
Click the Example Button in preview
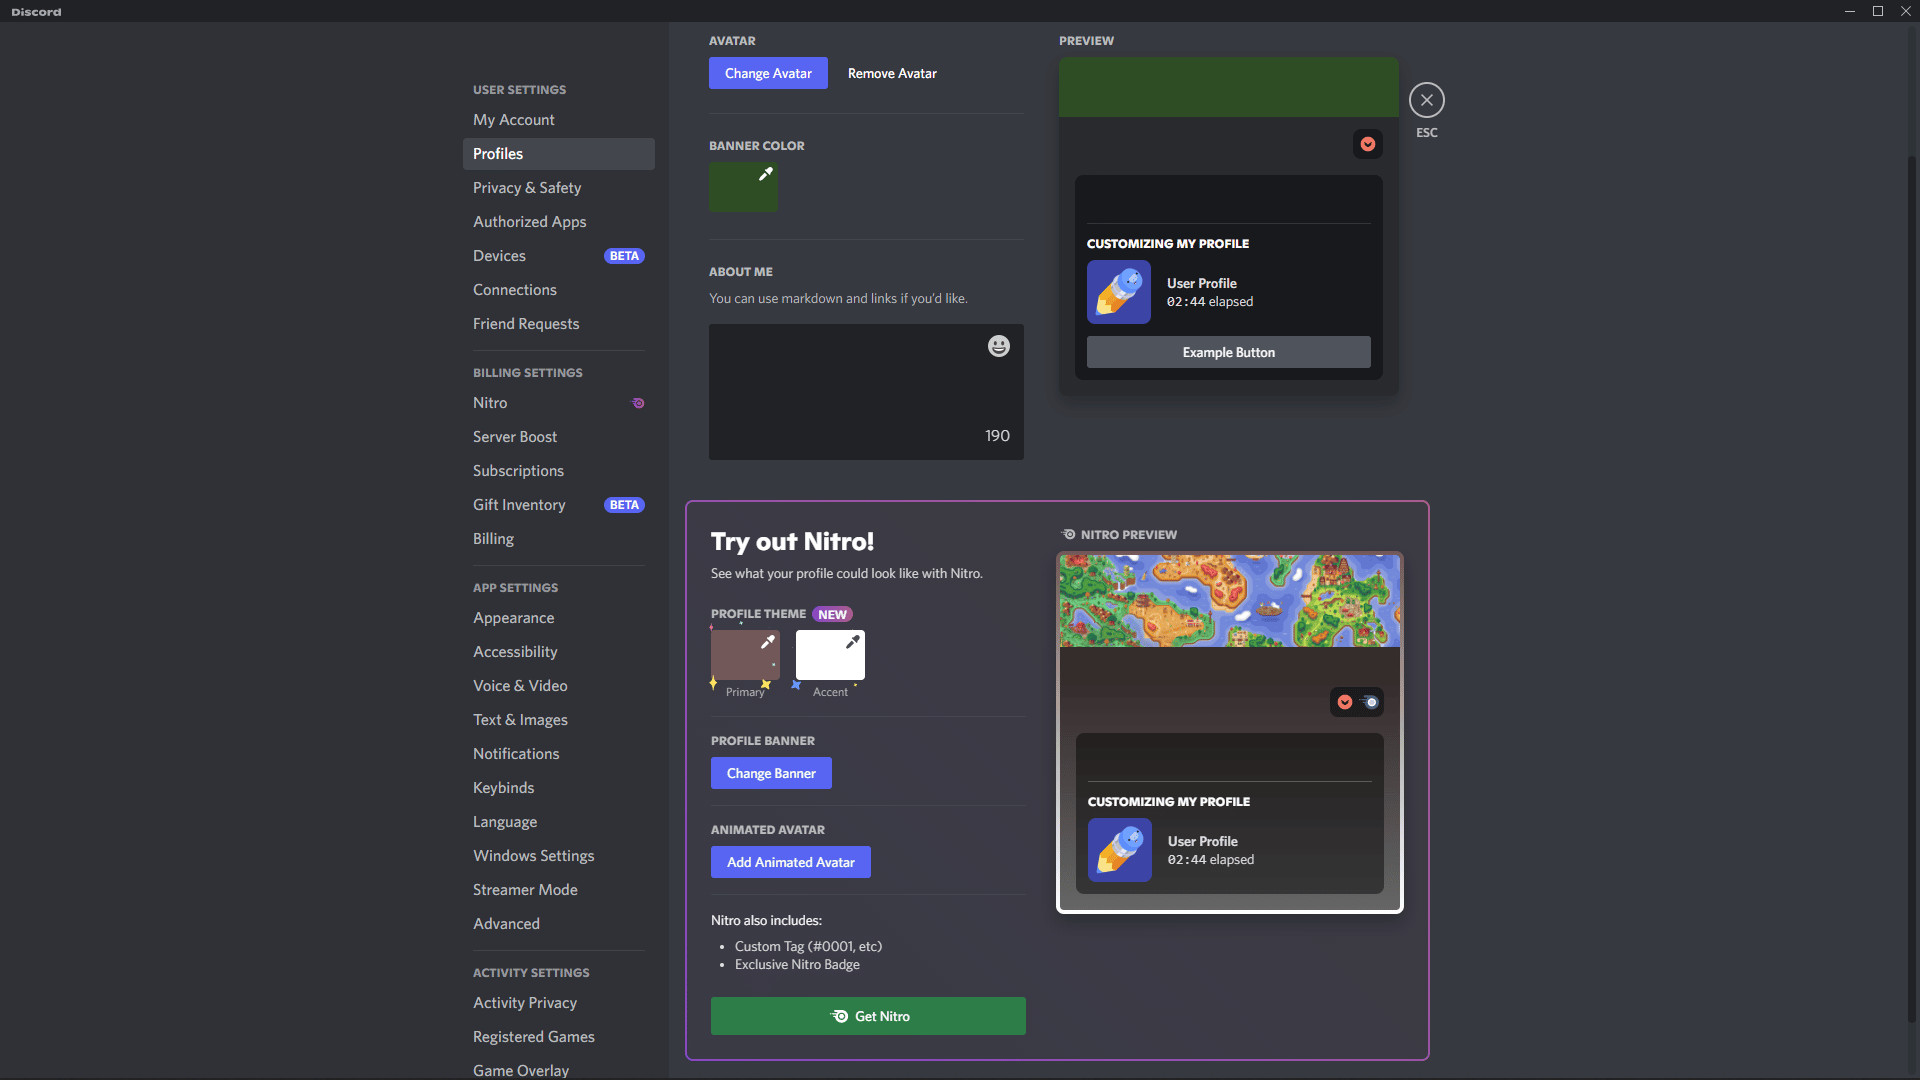tap(1228, 352)
